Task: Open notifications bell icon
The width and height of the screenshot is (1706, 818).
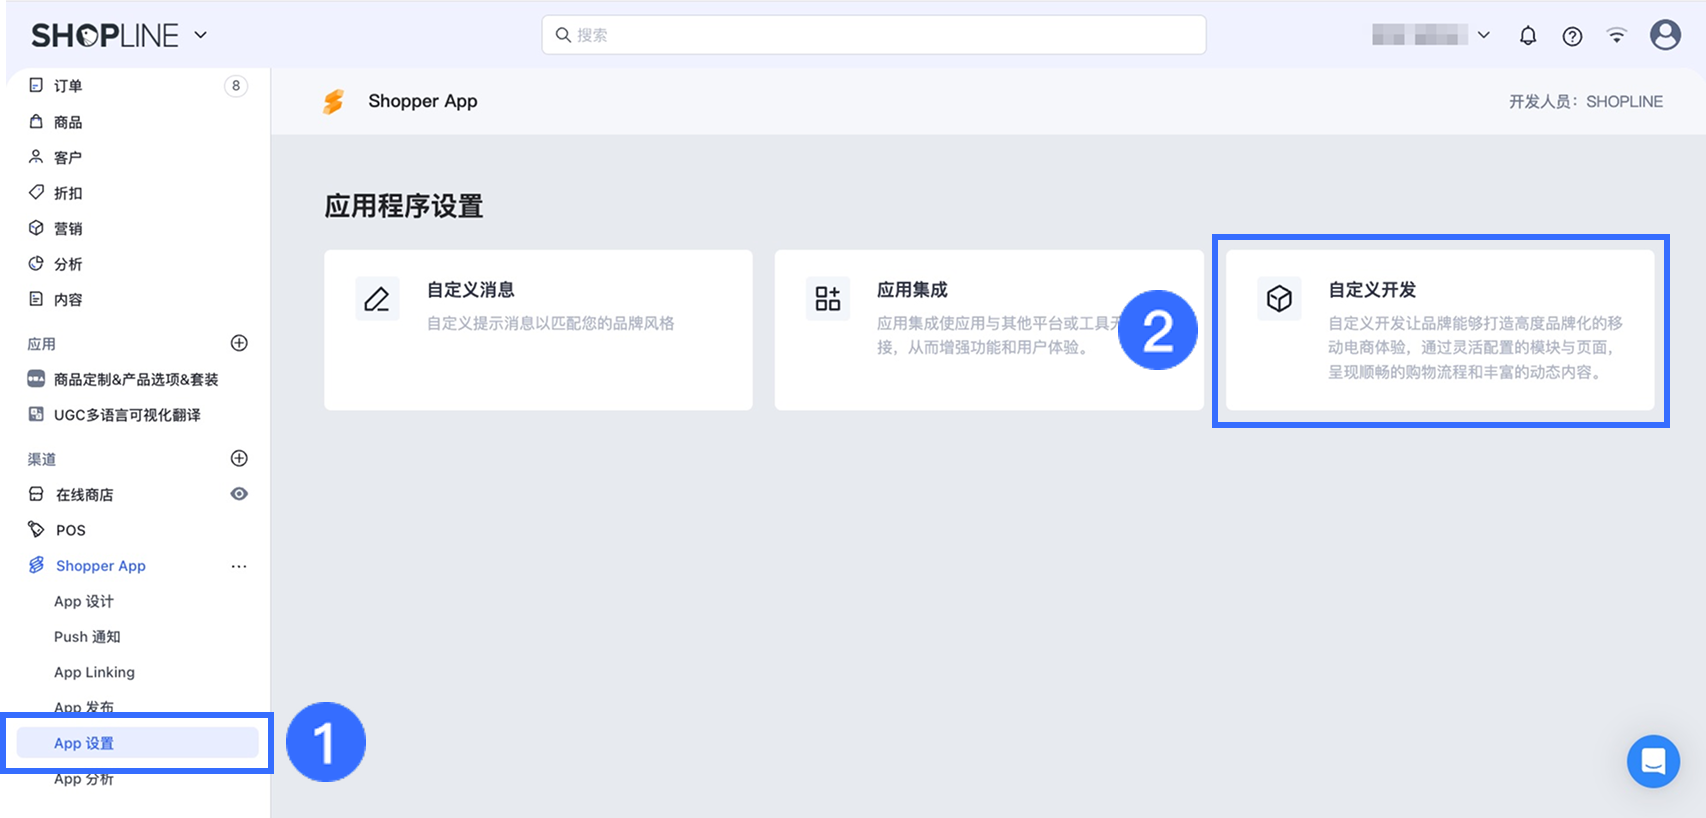Action: click(1528, 36)
